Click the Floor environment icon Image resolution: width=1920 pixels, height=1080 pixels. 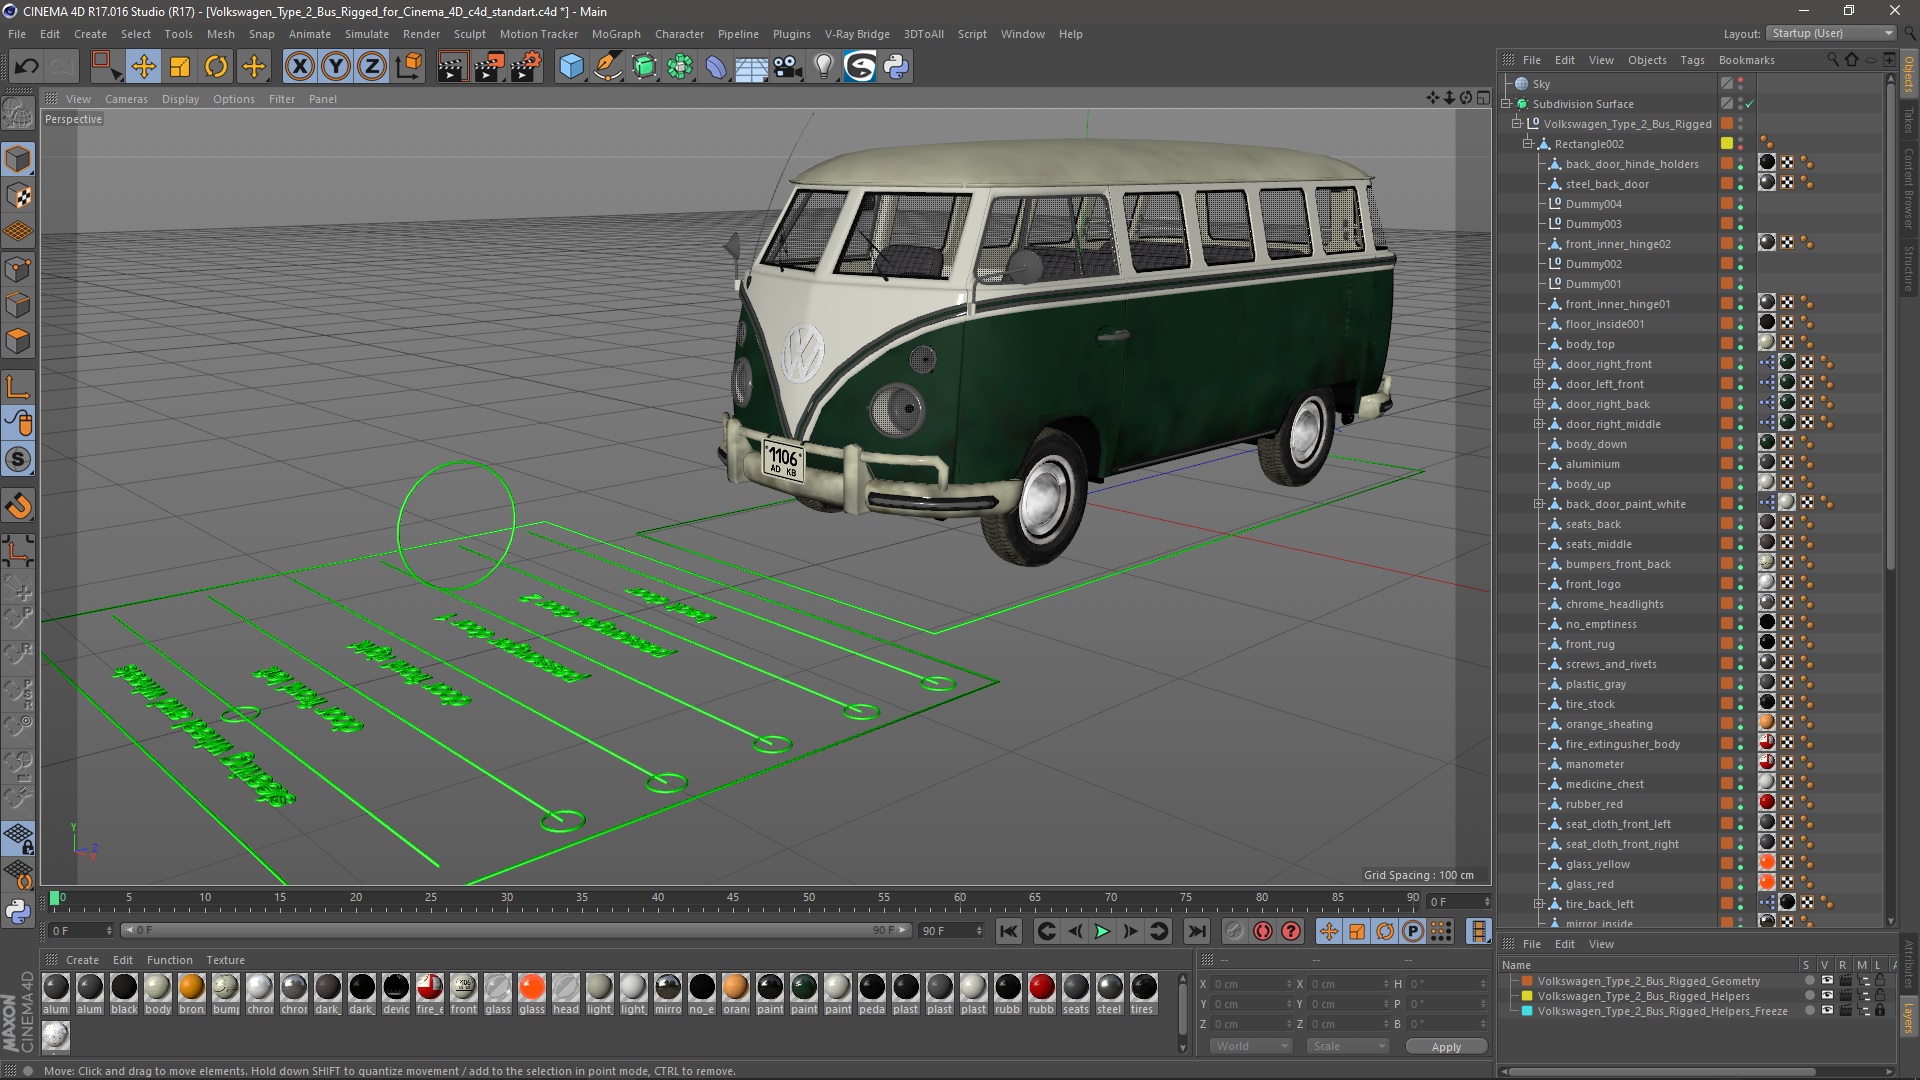point(752,67)
